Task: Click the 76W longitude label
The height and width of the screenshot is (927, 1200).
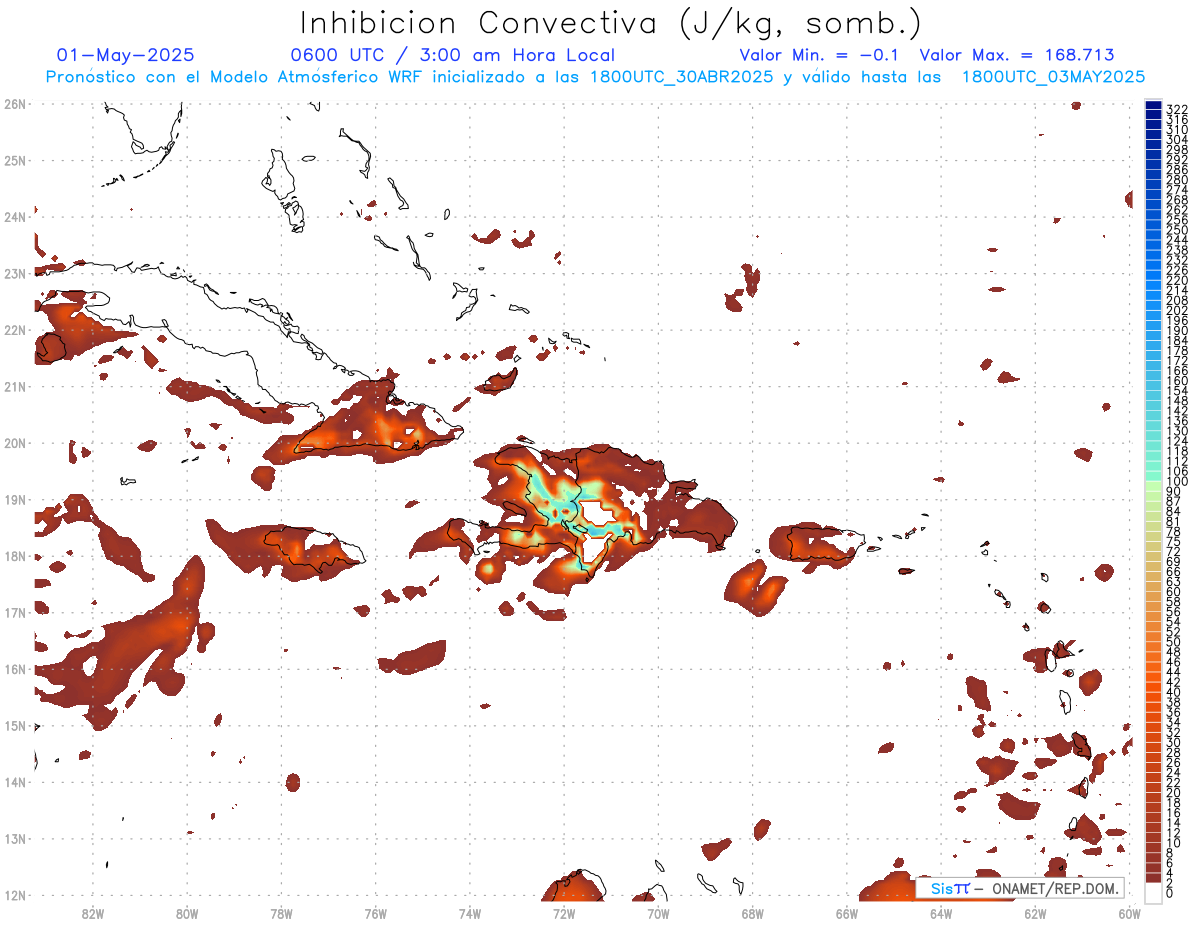Action: (376, 913)
